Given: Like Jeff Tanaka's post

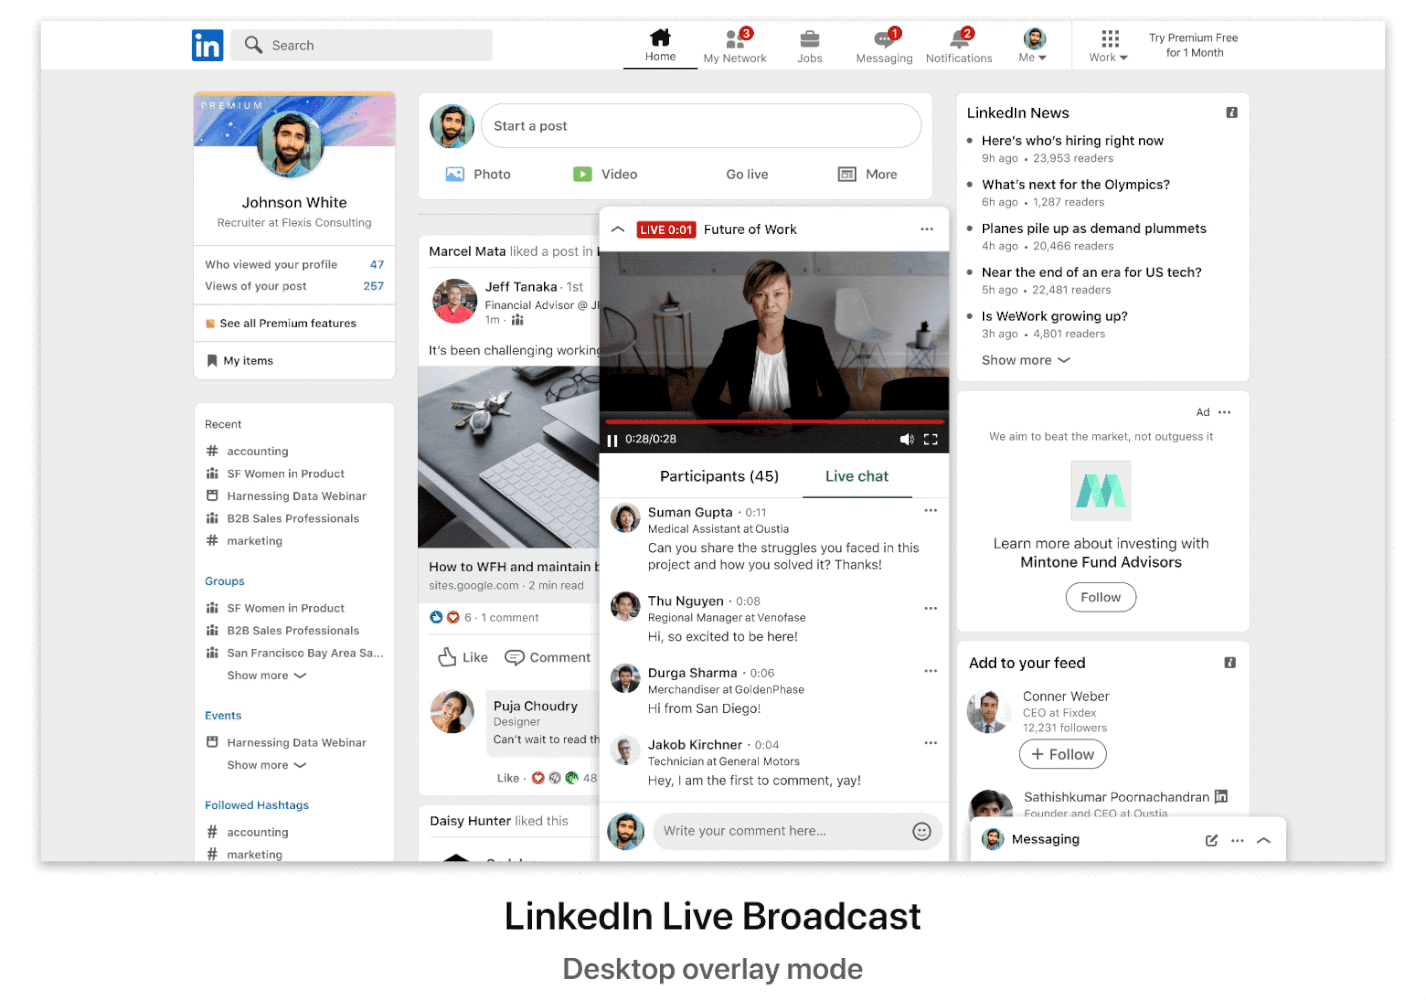Looking at the screenshot, I should [x=463, y=657].
